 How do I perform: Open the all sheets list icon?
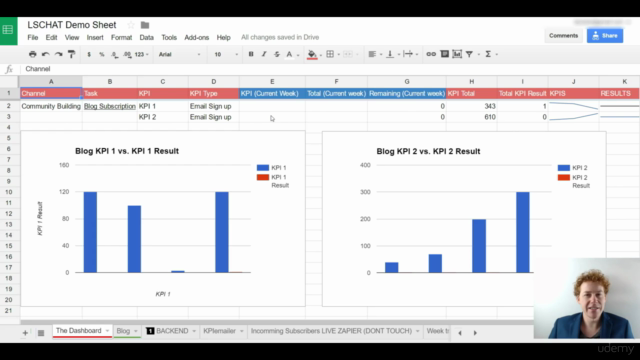41,333
